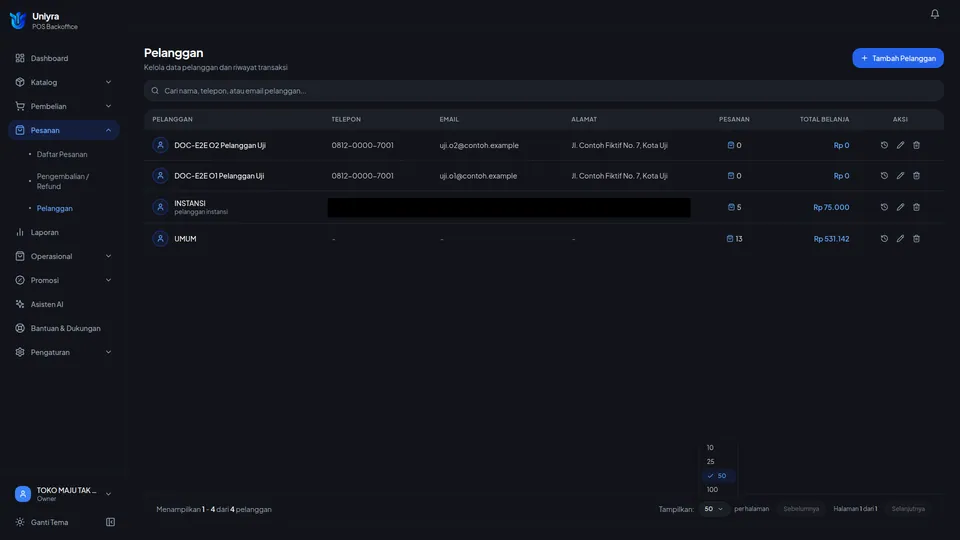
Task: Toggle theme with Ganti Tema
Action: point(42,522)
